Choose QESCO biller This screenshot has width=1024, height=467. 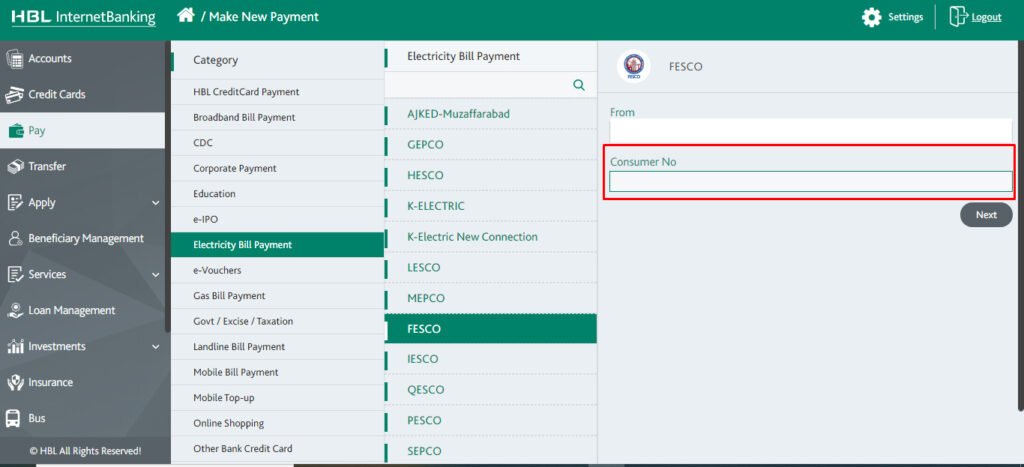point(490,390)
